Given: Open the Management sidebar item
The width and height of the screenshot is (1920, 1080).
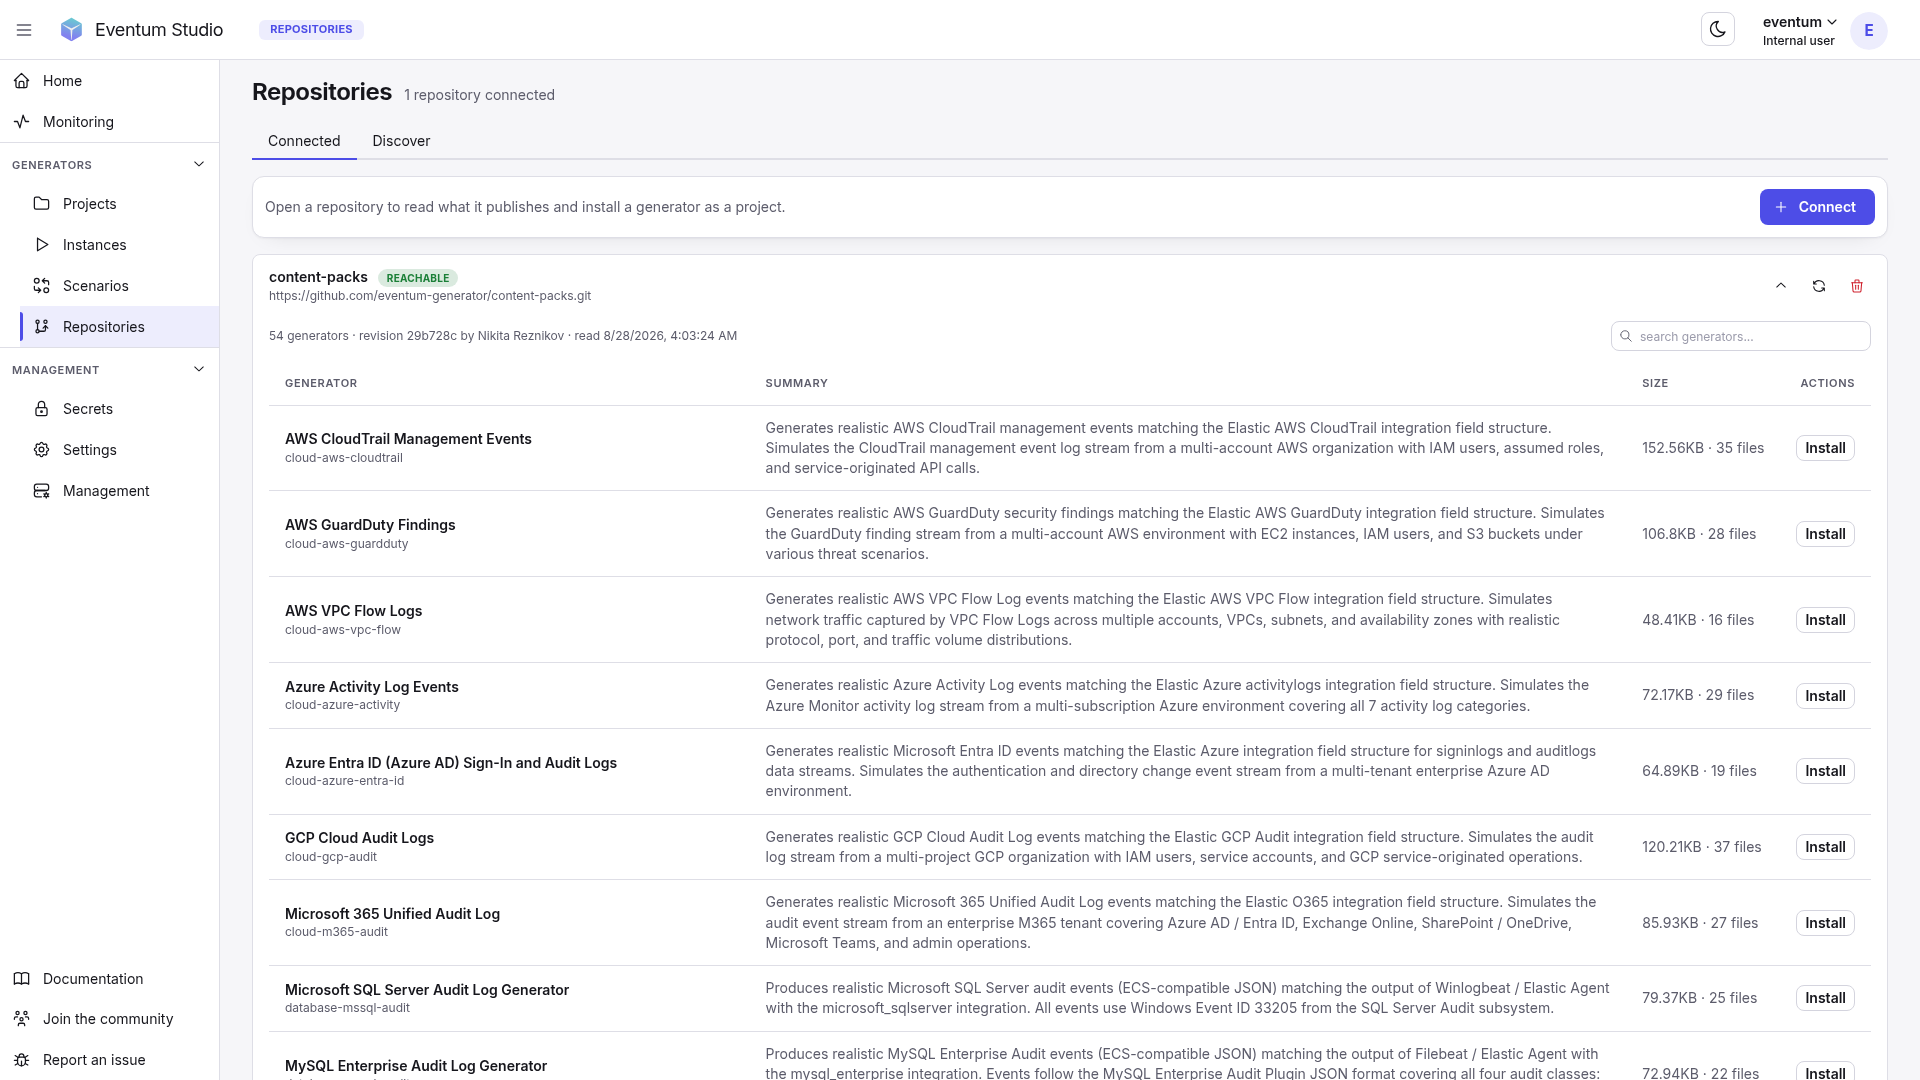Looking at the screenshot, I should [119, 491].
